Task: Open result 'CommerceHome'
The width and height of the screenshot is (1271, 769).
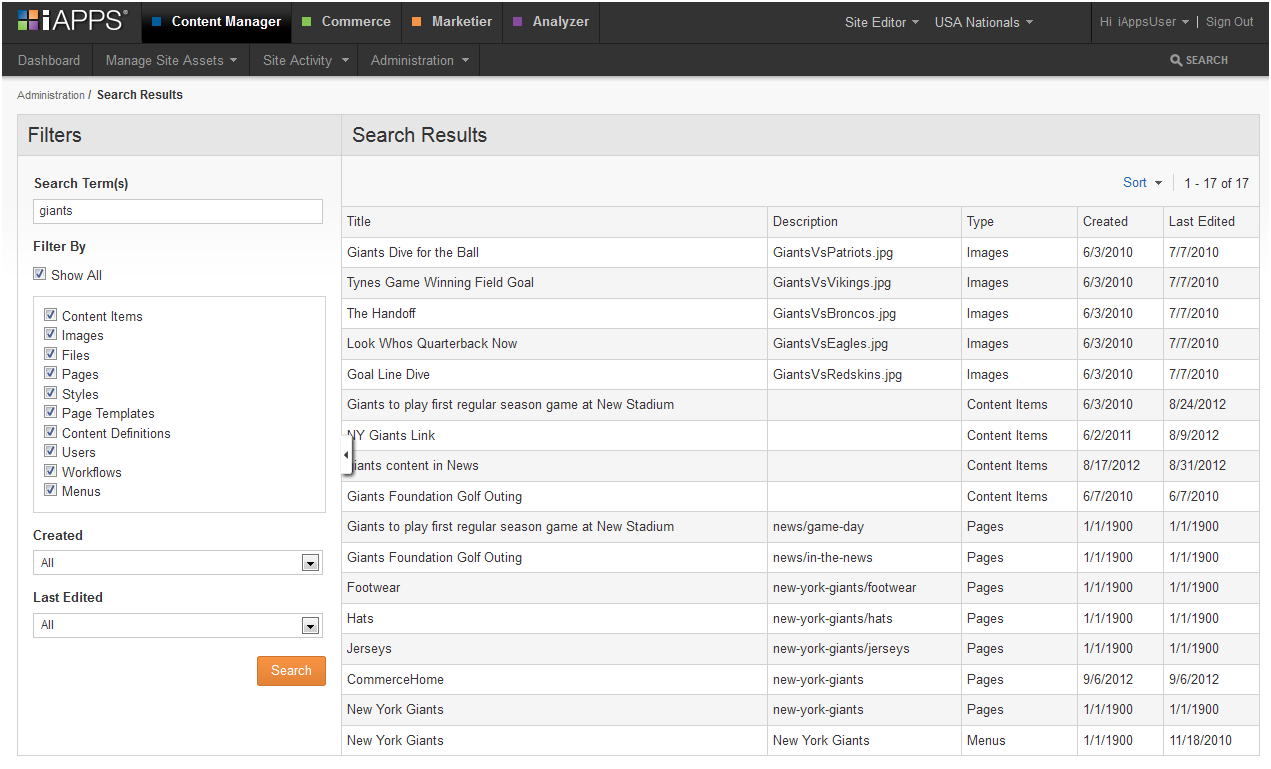Action: coord(395,680)
